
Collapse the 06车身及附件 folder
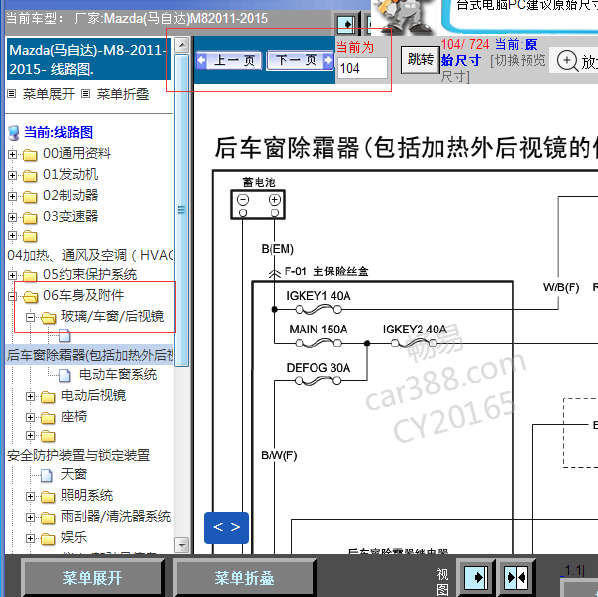[12, 296]
